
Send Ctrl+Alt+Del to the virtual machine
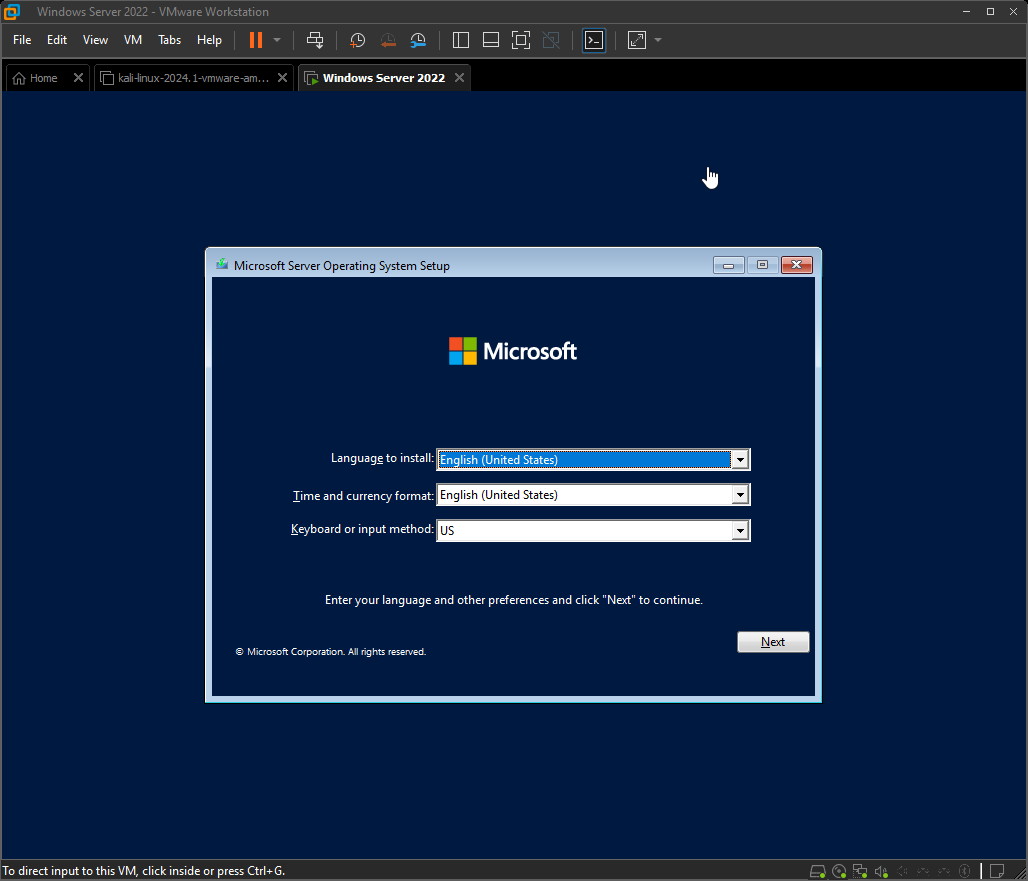click(x=315, y=40)
